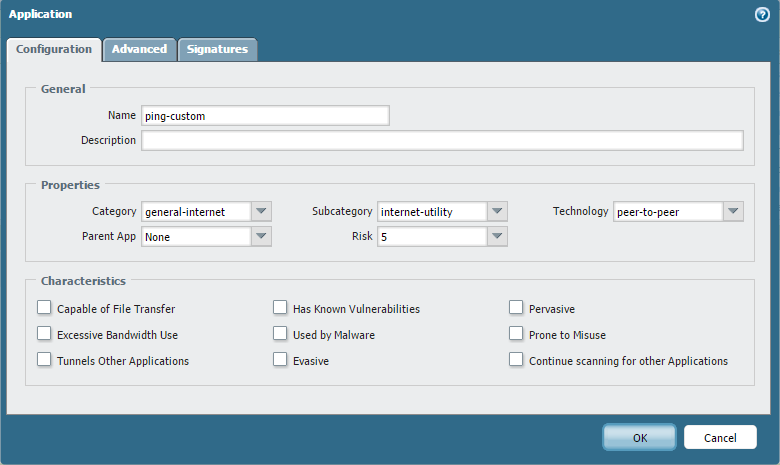Click the Cancel button

coord(720,437)
